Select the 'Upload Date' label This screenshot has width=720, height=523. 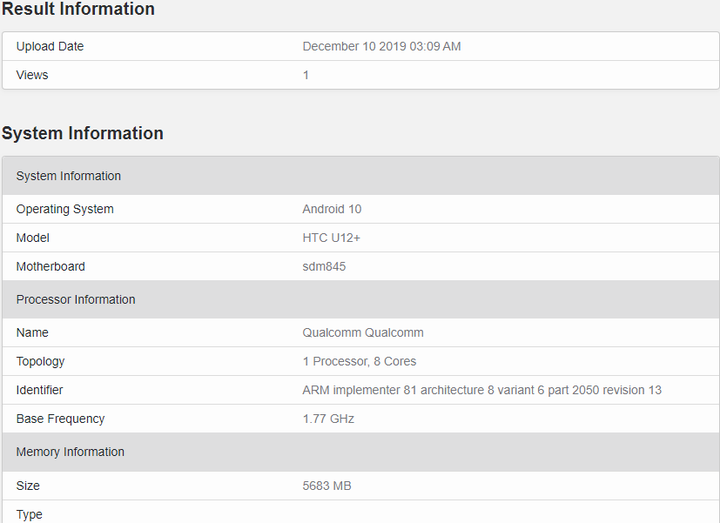pos(50,46)
